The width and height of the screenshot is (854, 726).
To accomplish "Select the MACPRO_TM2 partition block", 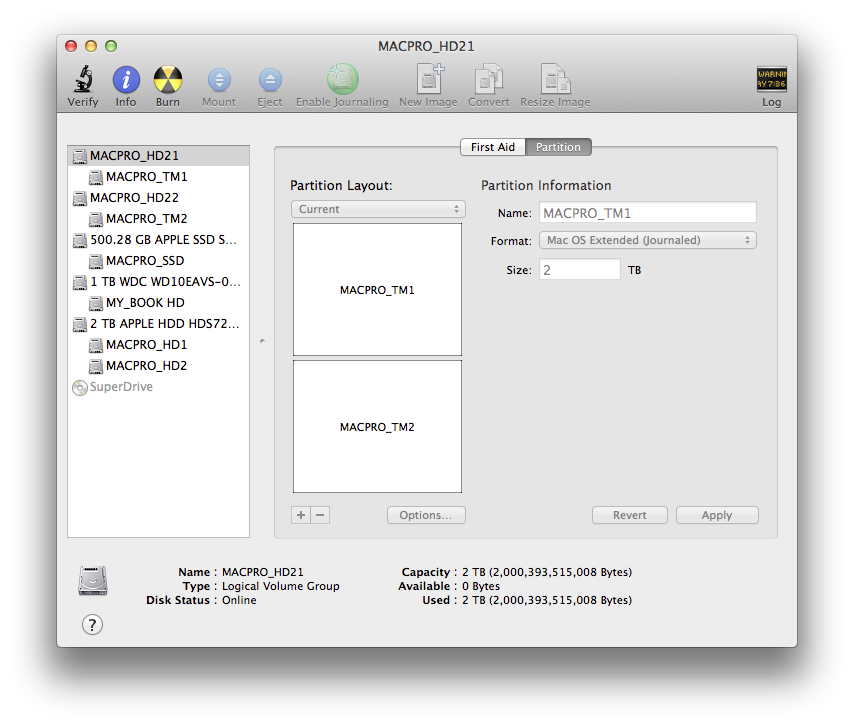I will (377, 426).
